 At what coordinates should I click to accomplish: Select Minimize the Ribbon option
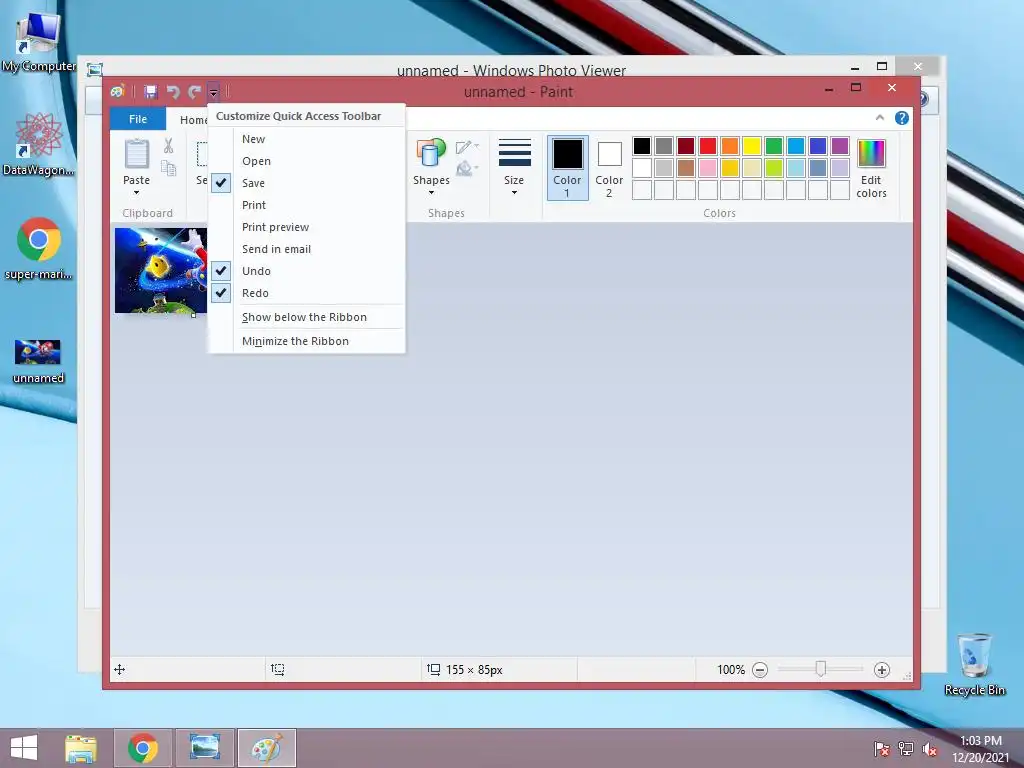tap(306, 341)
